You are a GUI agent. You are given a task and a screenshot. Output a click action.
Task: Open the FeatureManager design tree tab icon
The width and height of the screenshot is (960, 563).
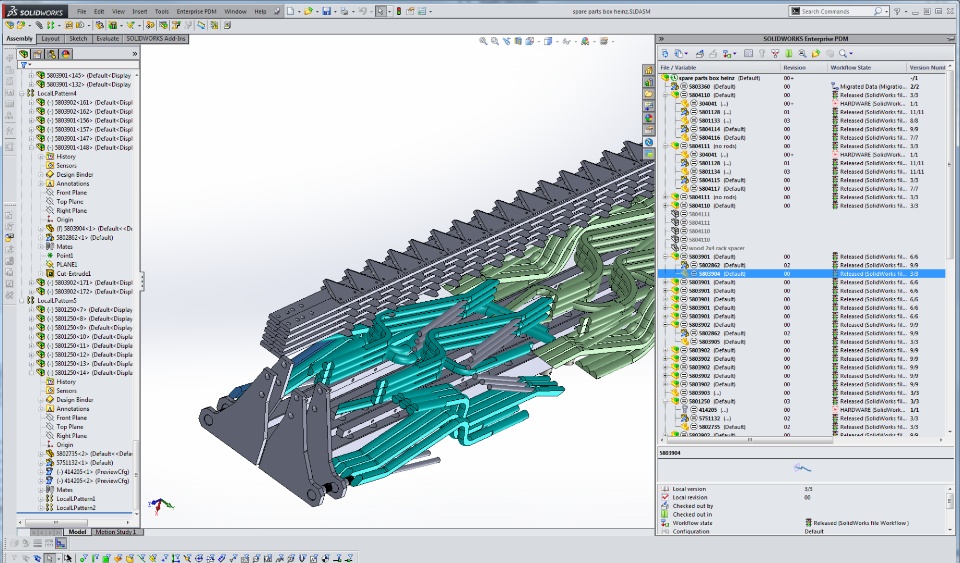click(24, 54)
